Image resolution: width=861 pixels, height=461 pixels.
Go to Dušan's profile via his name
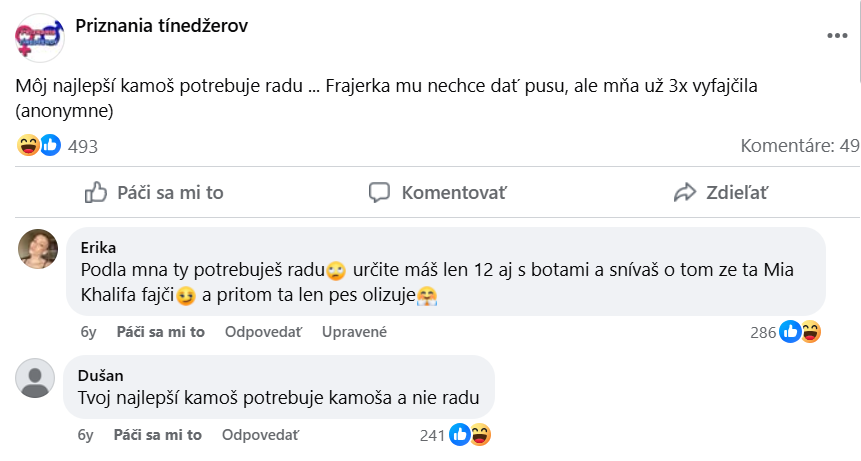coord(100,375)
